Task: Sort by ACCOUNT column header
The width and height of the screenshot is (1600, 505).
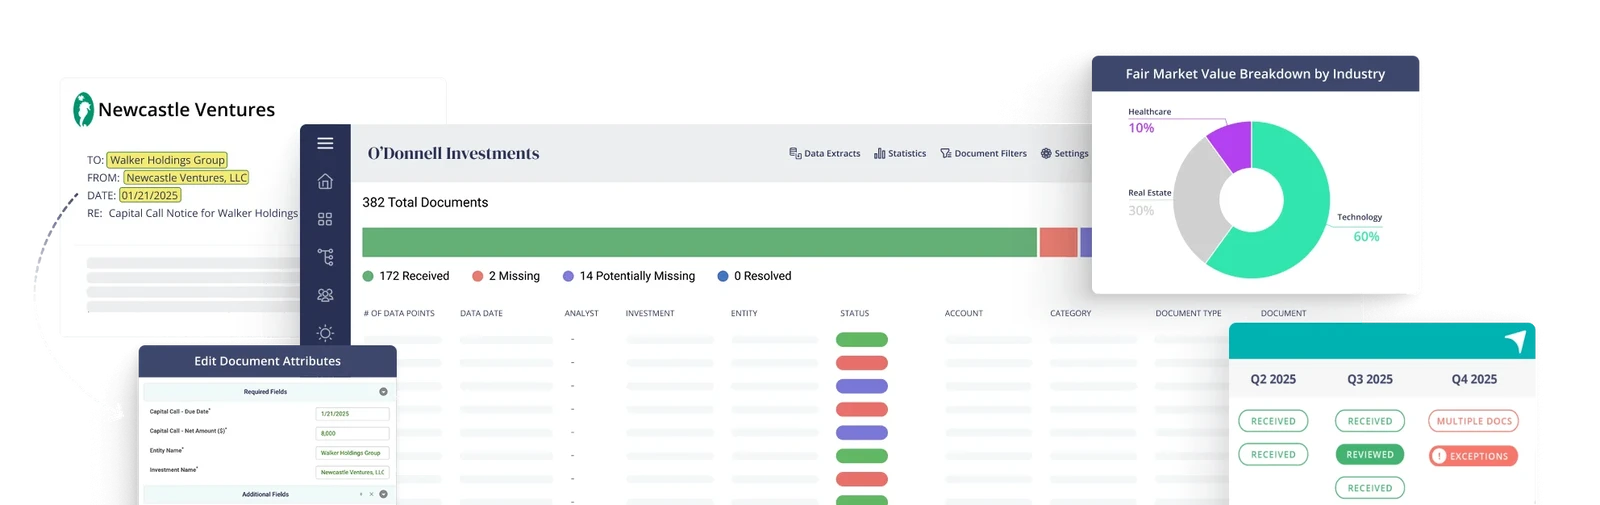Action: [963, 313]
